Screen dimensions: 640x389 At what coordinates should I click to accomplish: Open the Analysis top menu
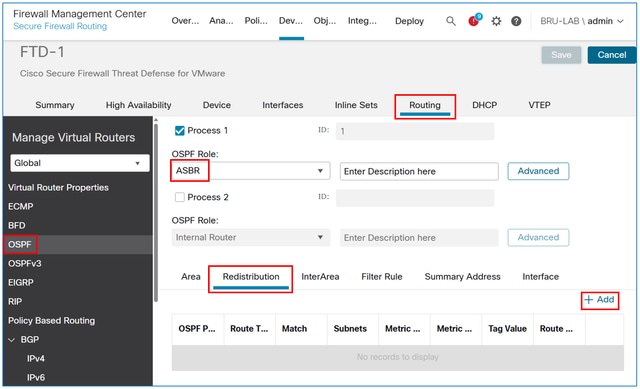pos(221,21)
